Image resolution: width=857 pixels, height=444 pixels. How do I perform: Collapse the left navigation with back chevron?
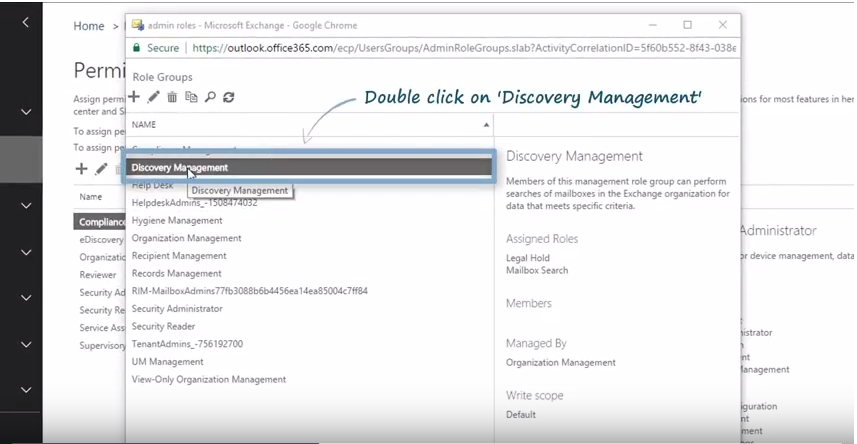25,22
